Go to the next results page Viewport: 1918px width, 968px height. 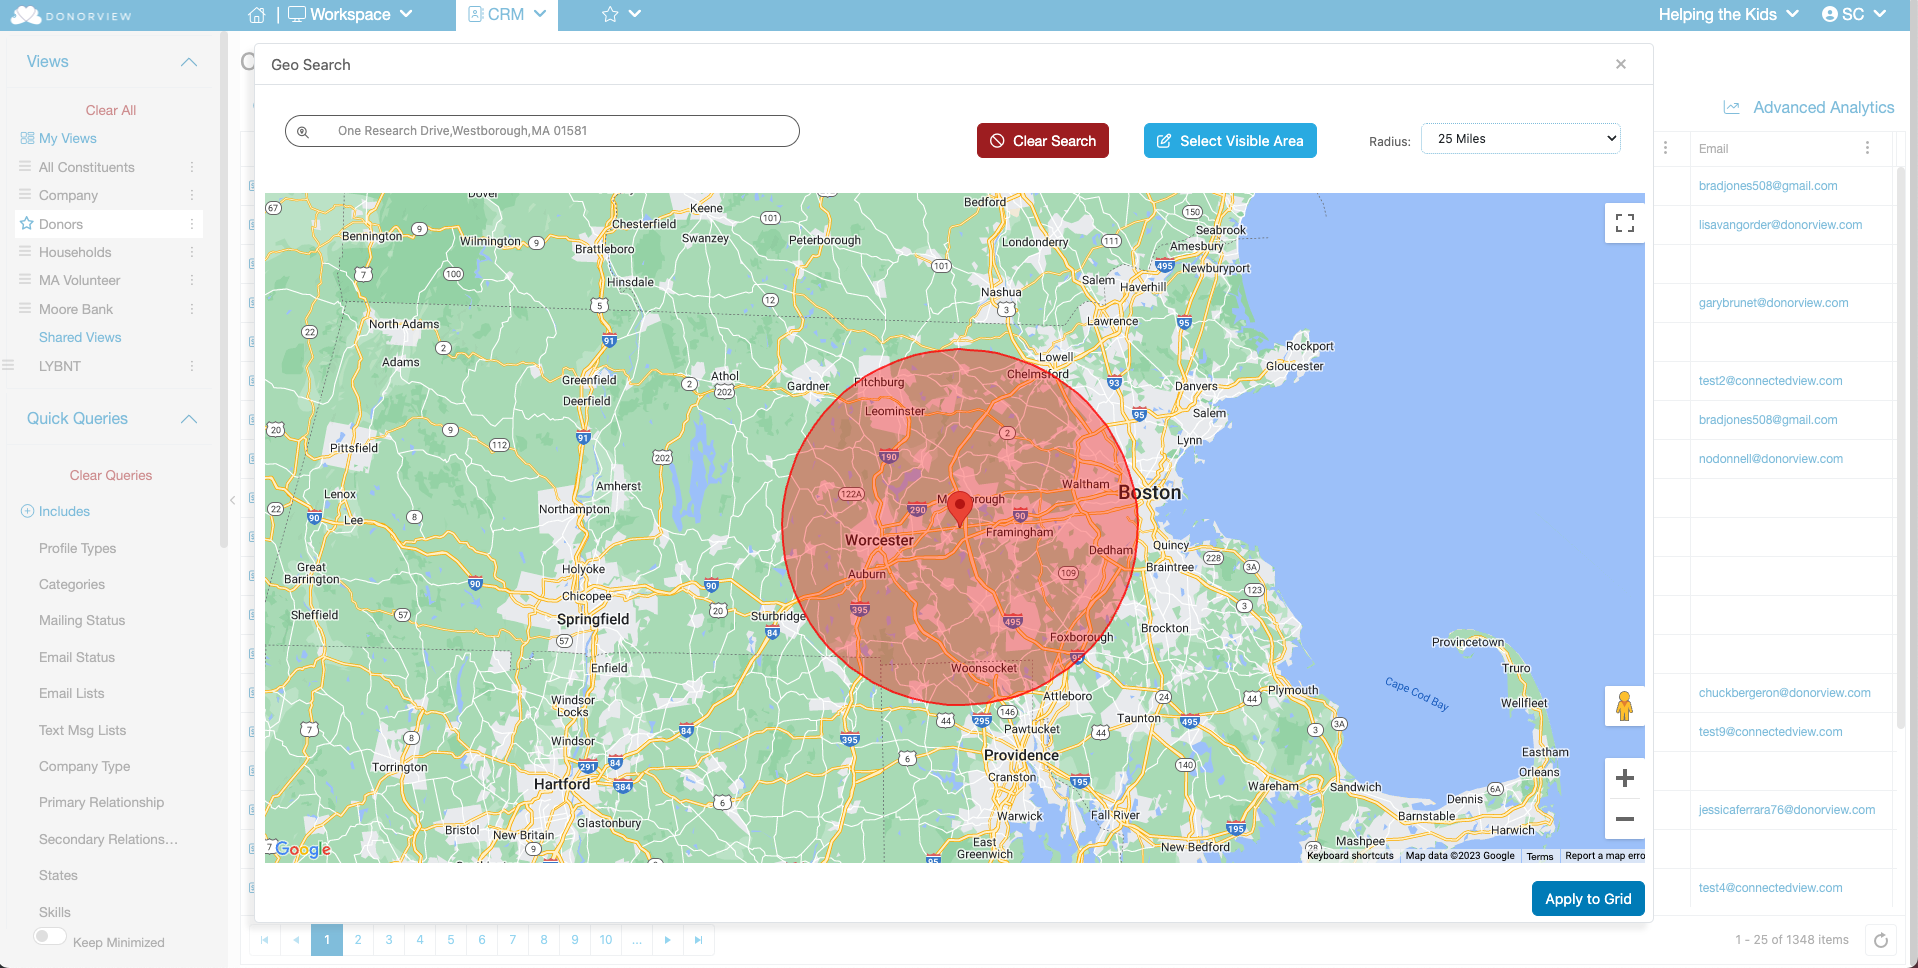(x=668, y=940)
